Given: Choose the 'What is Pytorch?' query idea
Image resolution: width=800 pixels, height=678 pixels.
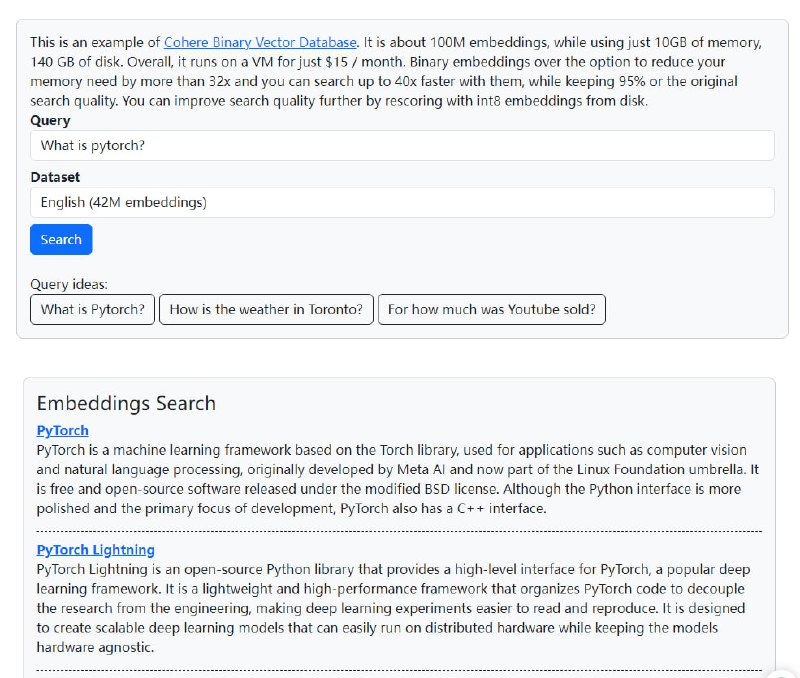Looking at the screenshot, I should tap(92, 310).
